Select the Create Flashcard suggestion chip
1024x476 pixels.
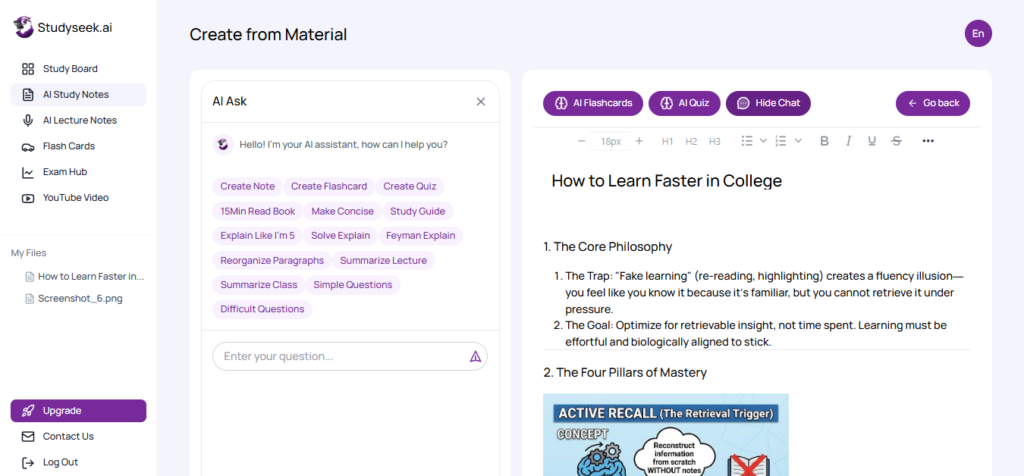click(329, 186)
